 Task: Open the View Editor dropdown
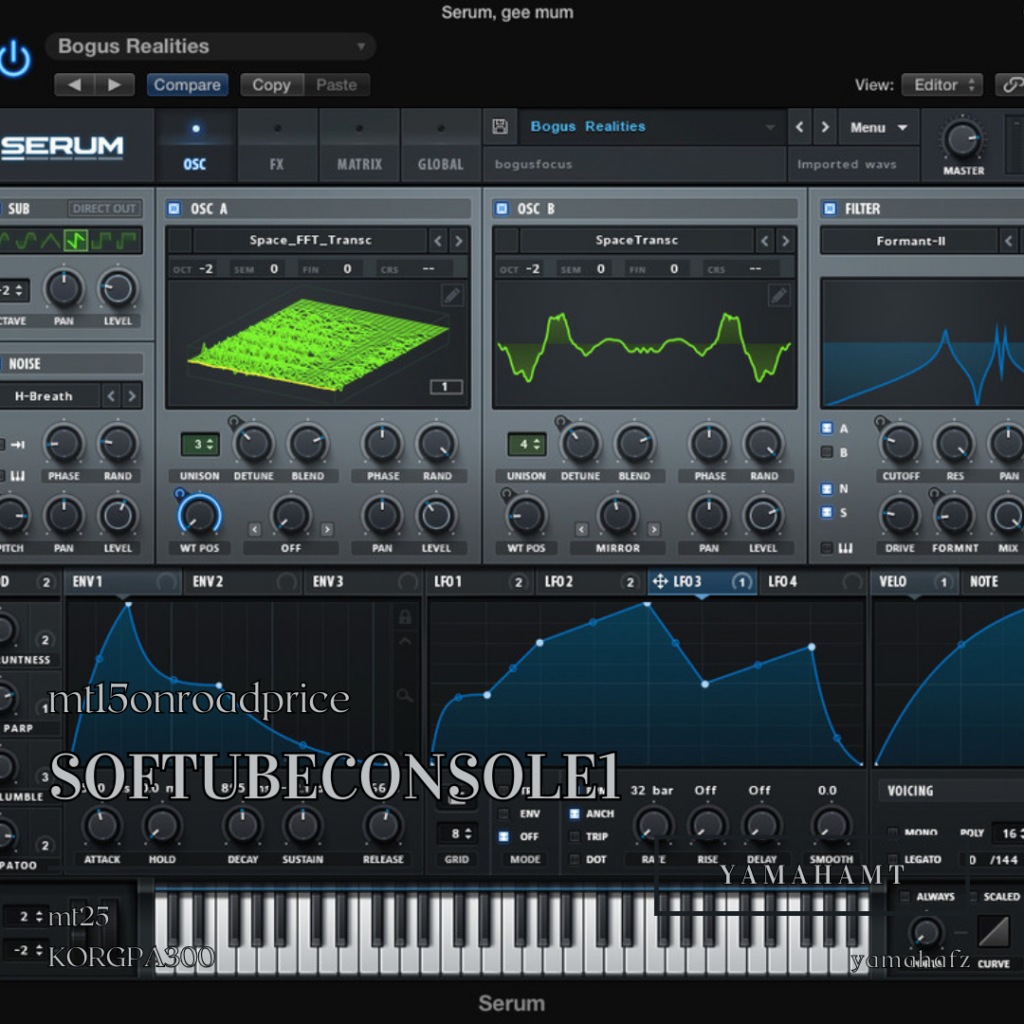pos(942,85)
